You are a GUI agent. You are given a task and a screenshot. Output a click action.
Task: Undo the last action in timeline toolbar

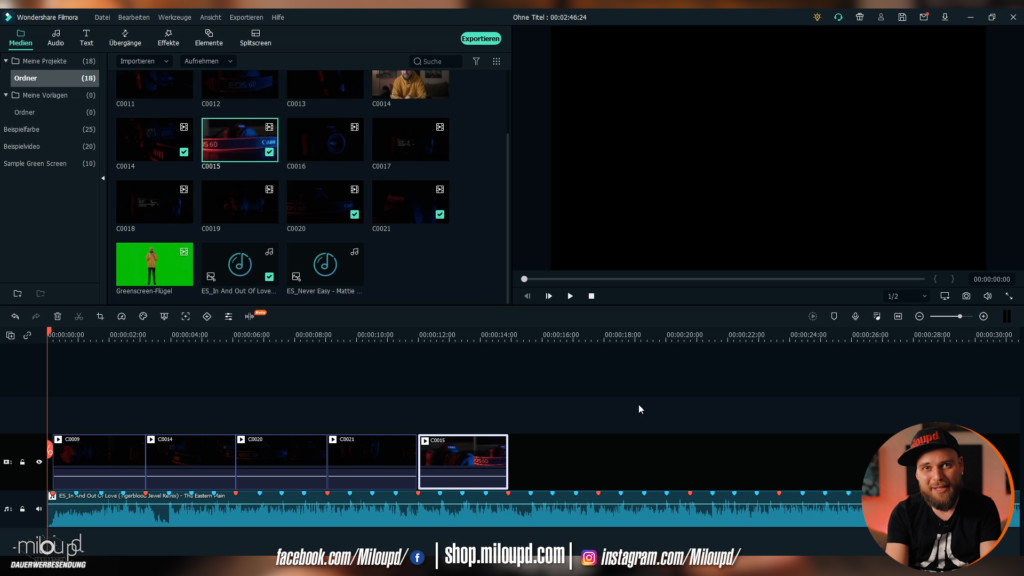click(15, 316)
